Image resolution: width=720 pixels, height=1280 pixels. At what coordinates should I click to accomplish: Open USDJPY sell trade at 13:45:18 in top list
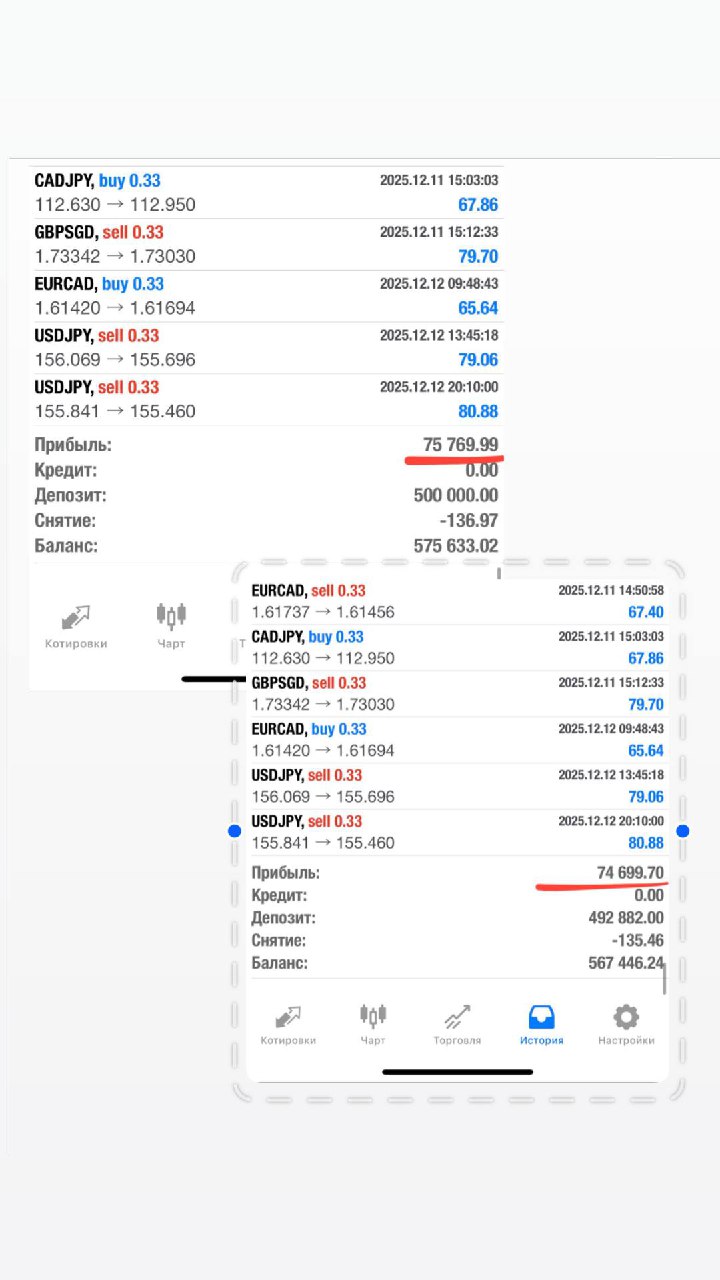266,348
